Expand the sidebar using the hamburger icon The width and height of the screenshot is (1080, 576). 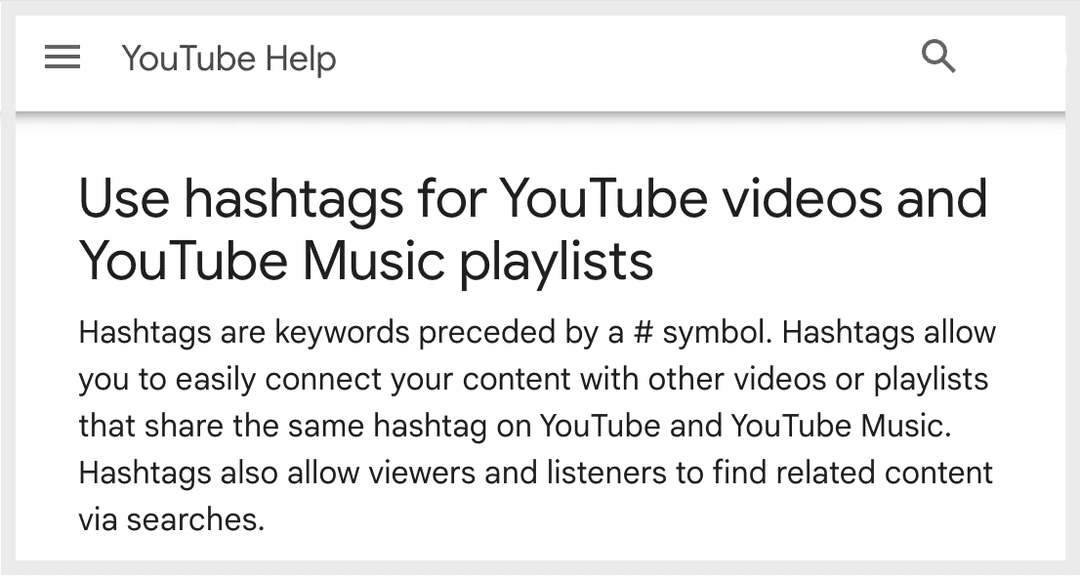click(x=62, y=57)
